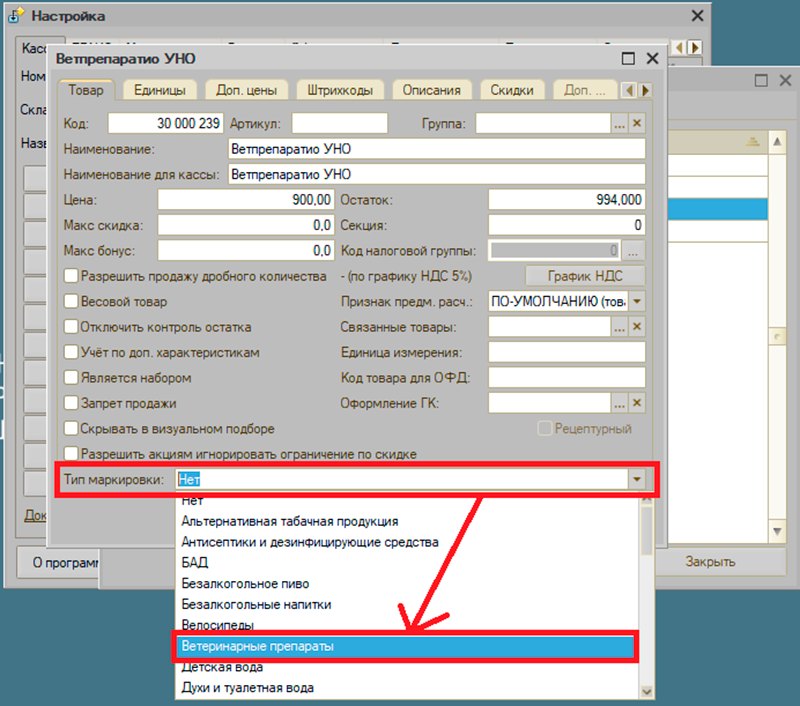Maximize the Ветпрепарато УНО dialog
The image size is (800, 706).
(628, 59)
